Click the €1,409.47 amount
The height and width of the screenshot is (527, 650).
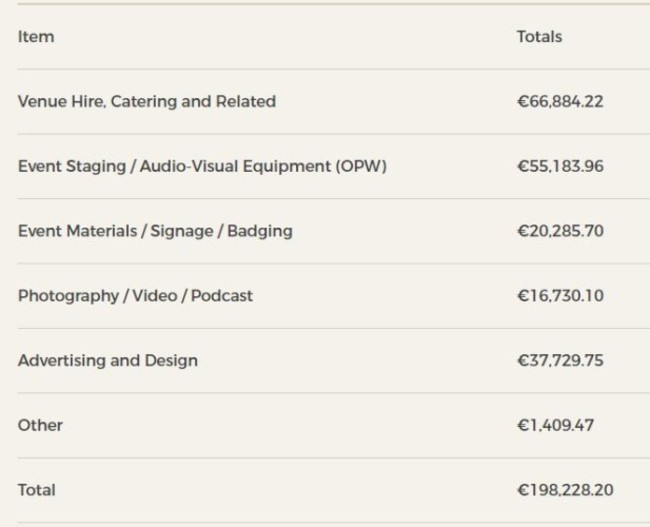point(555,425)
